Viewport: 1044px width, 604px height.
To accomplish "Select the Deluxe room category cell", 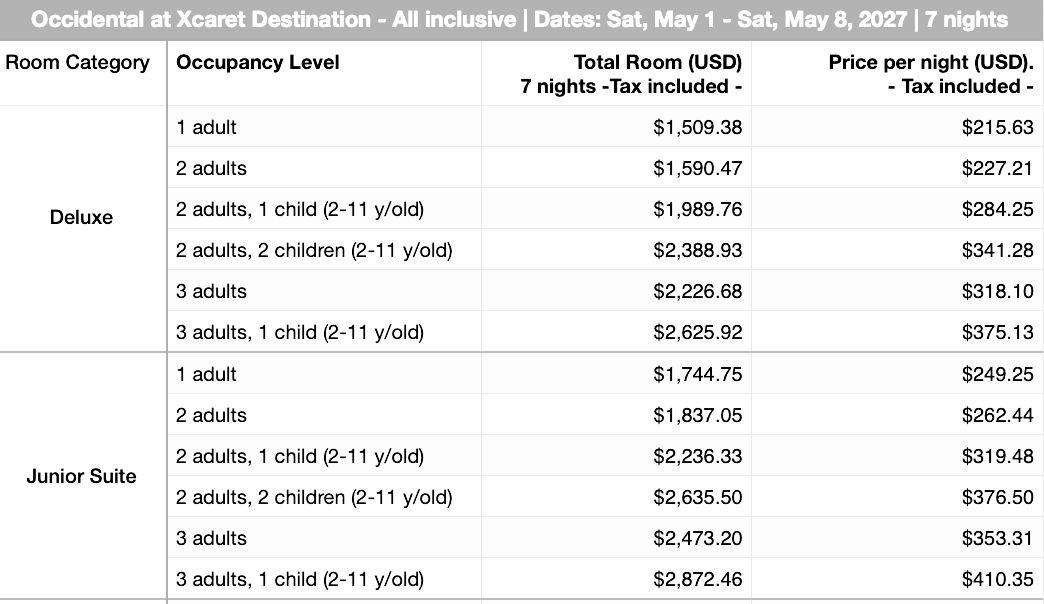I will (83, 229).
